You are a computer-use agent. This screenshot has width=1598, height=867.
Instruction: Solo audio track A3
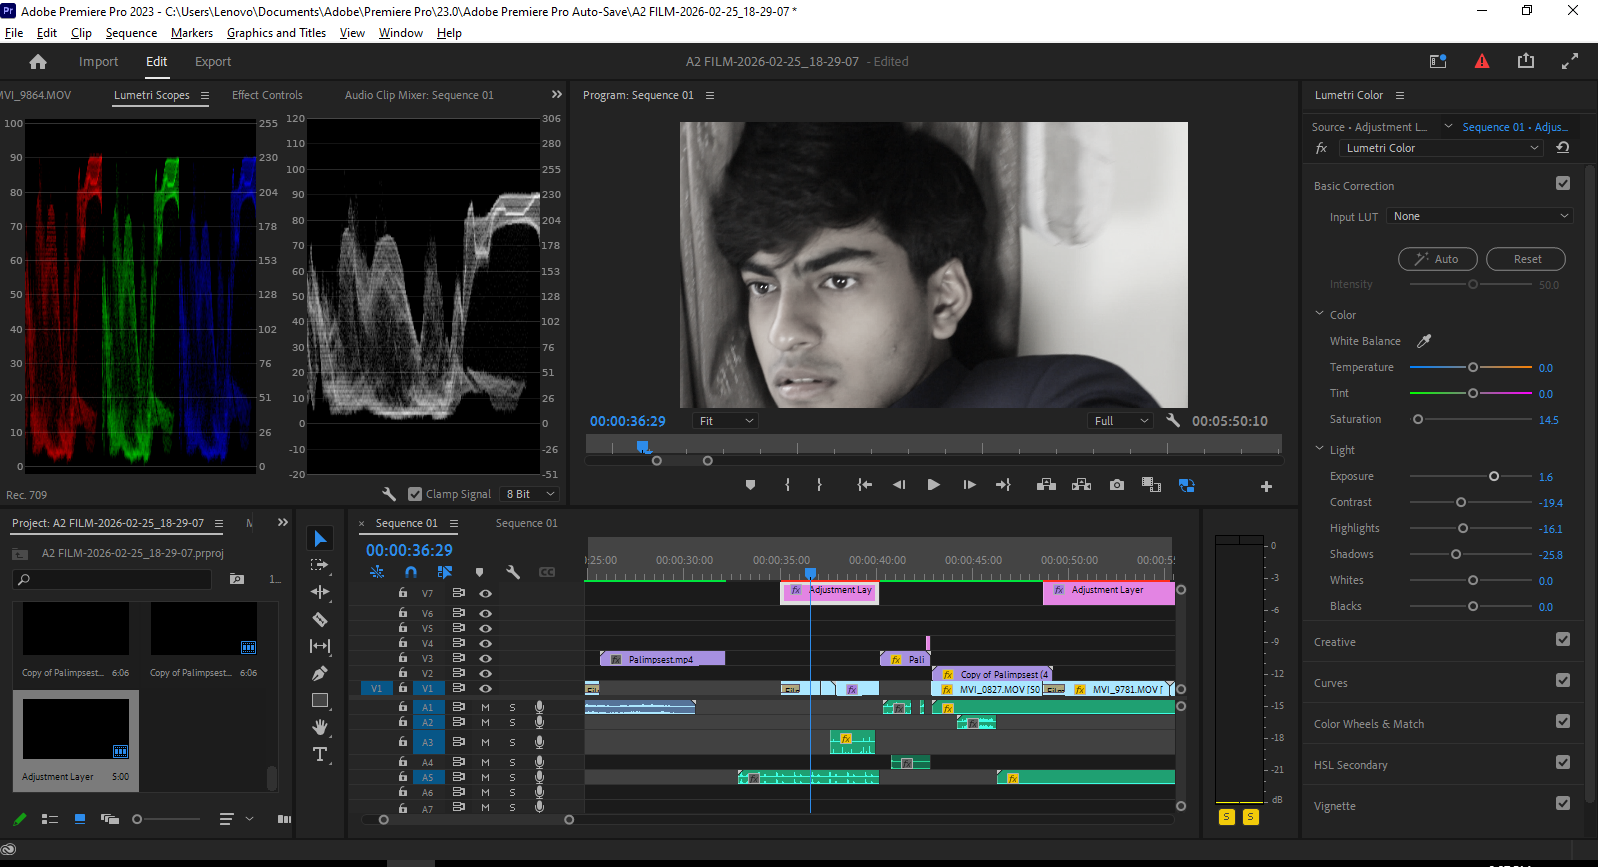(x=512, y=742)
